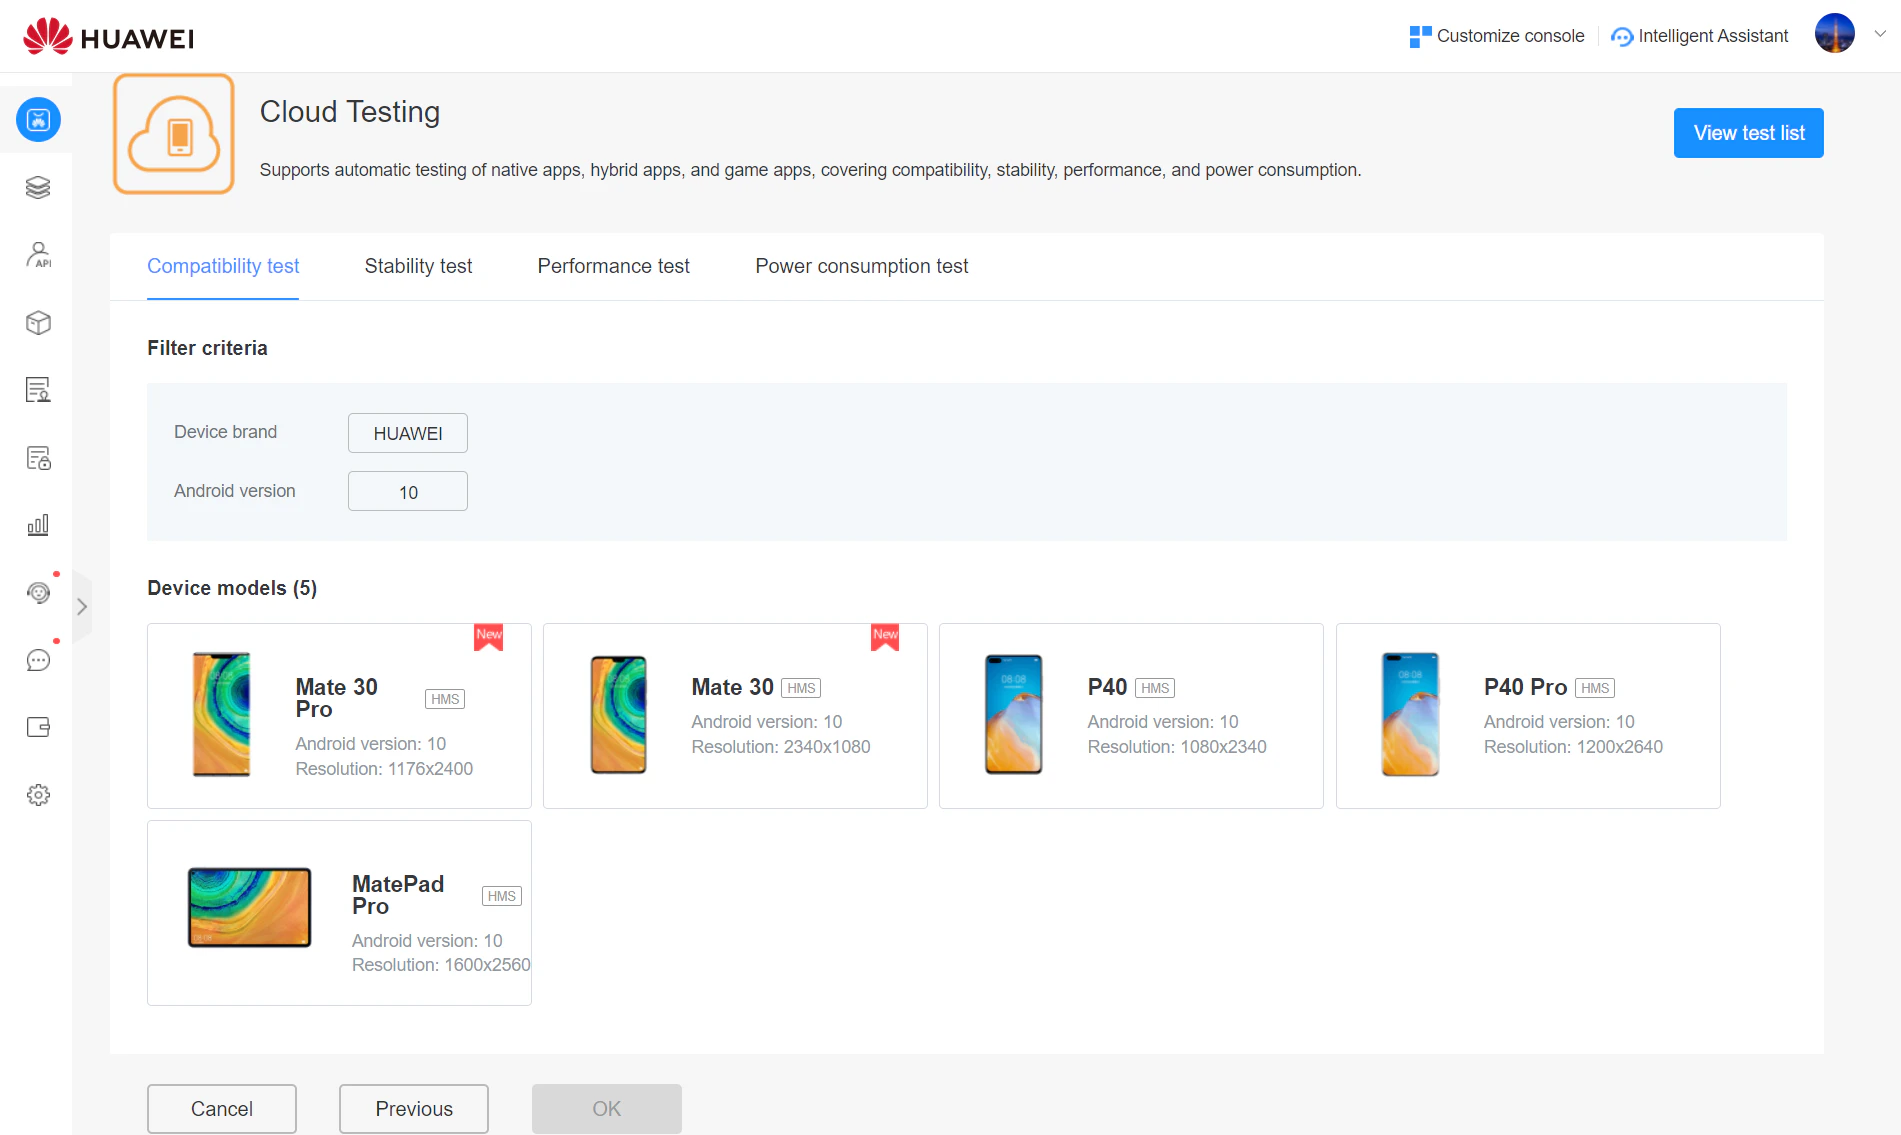This screenshot has height=1135, width=1901.
Task: Open the settings gear in sidebar
Action: pos(38,795)
